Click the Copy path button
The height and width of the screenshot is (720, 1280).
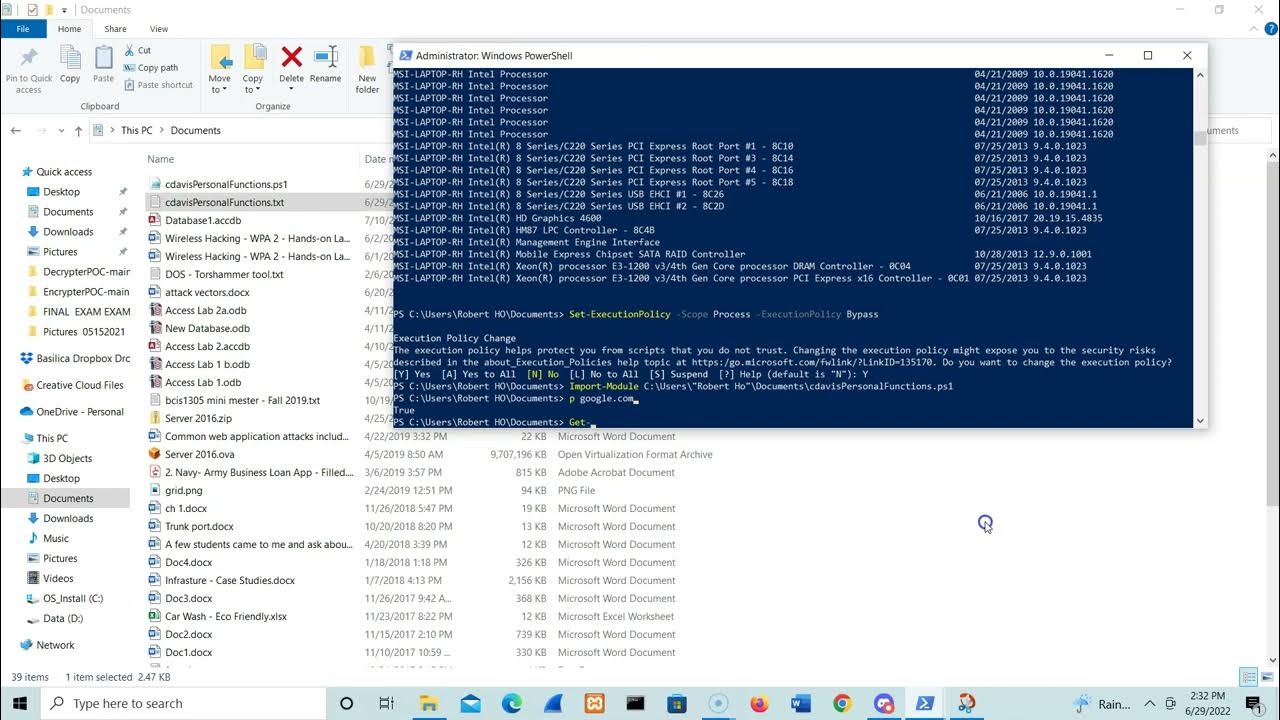151,68
